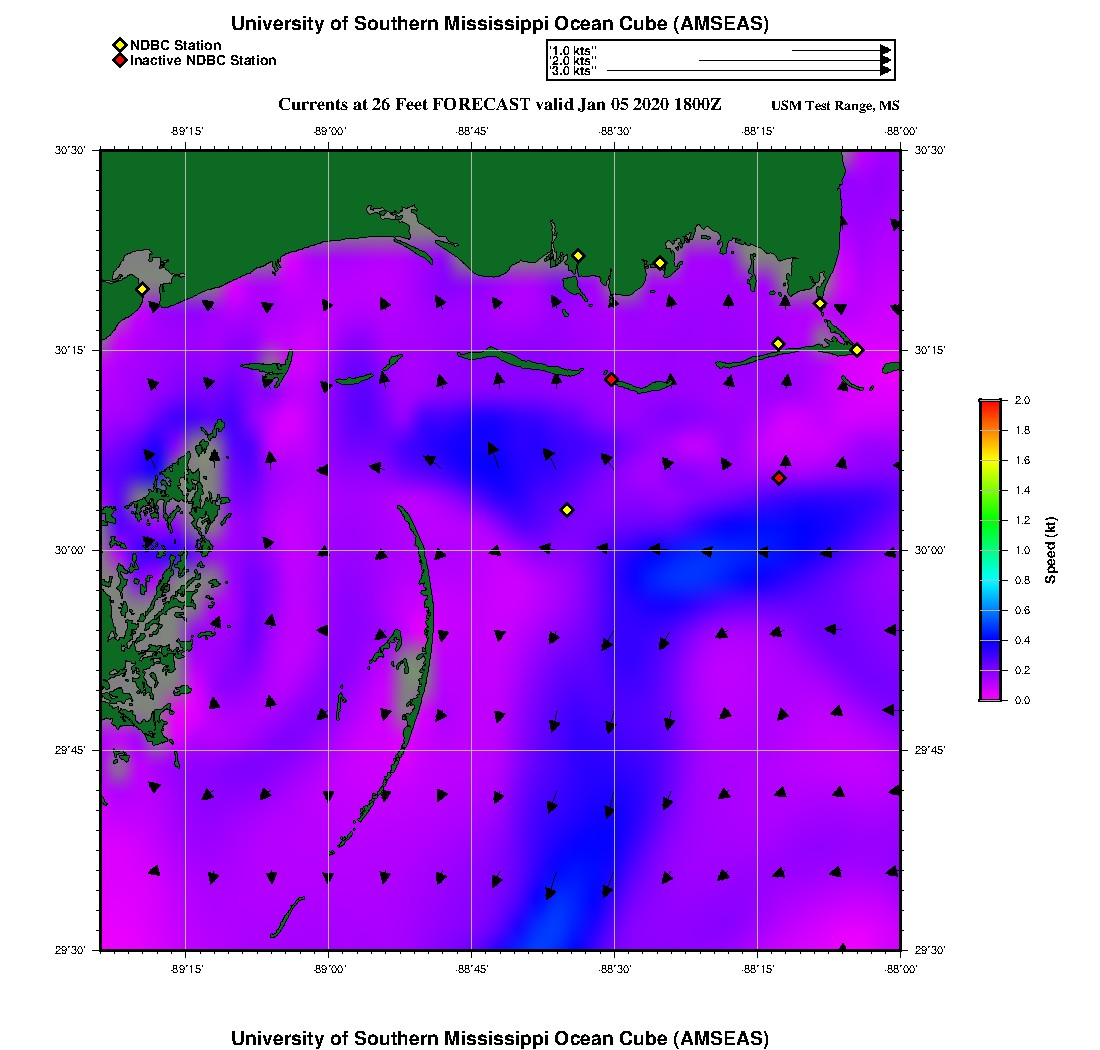Click the 1.0 kts reference arrow in scale legend
Image resolution: width=1100 pixels, height=1050 pixels.
840,50
